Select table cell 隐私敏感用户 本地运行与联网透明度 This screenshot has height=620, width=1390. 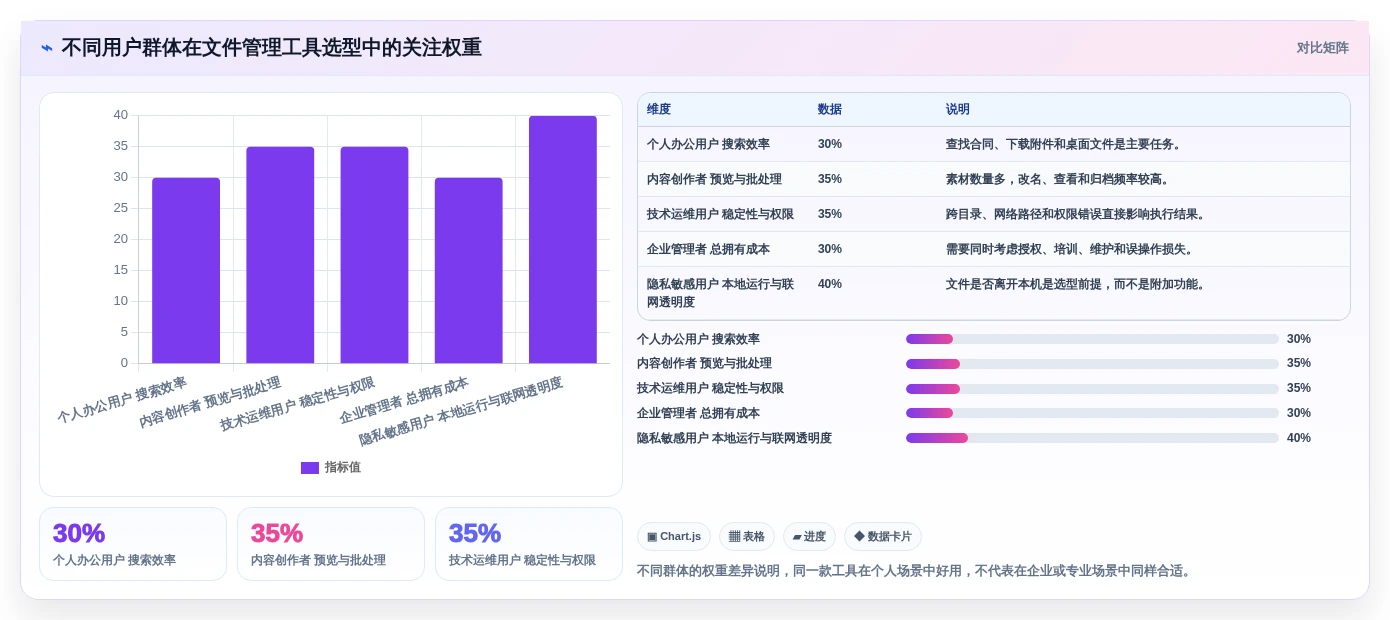point(721,293)
